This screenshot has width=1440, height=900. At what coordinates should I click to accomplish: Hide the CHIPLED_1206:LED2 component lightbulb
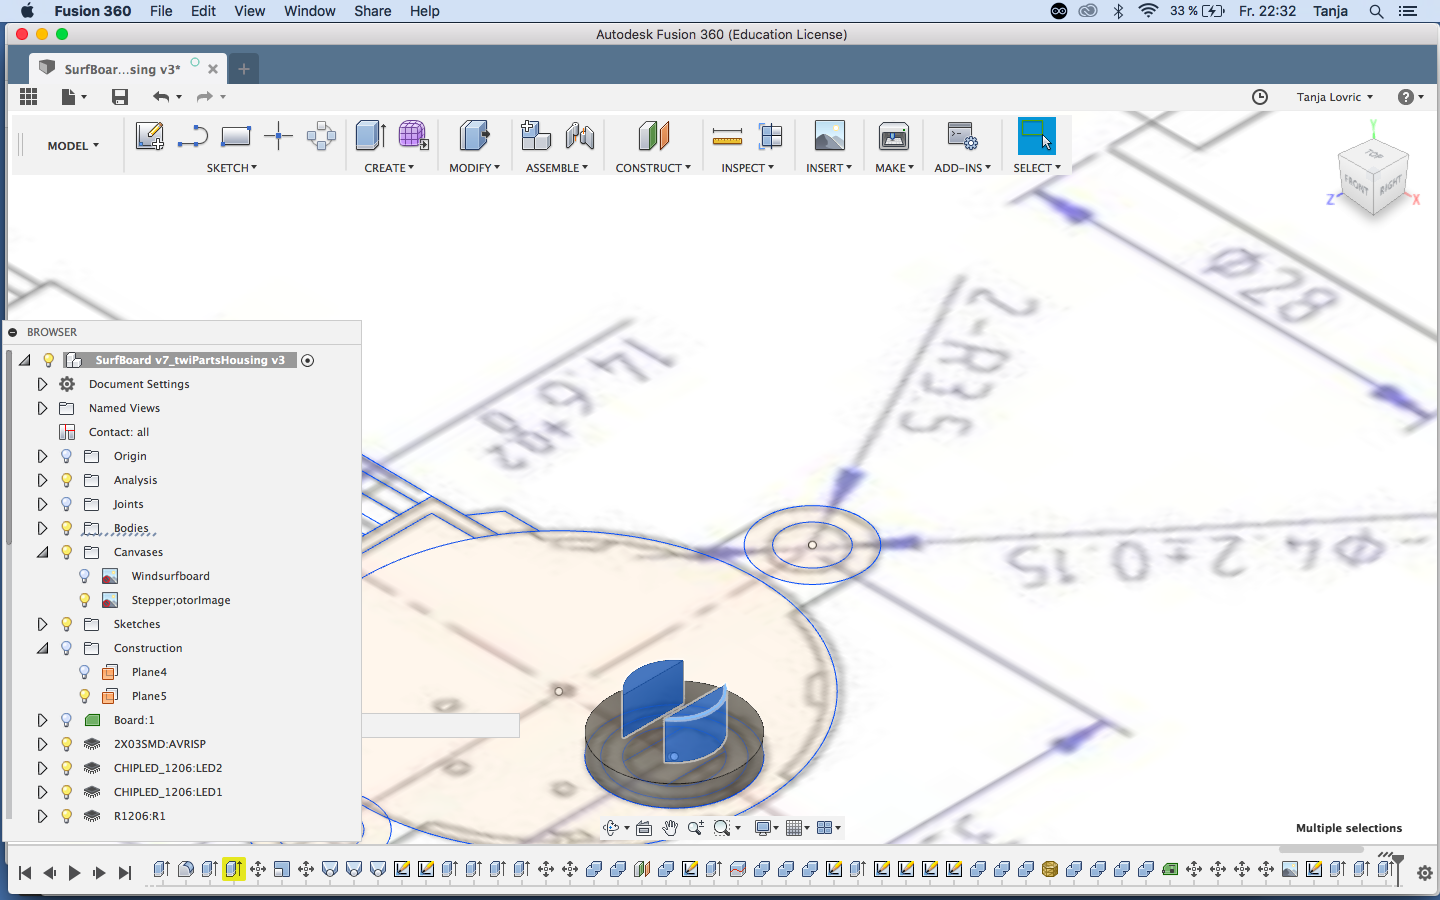[67, 768]
